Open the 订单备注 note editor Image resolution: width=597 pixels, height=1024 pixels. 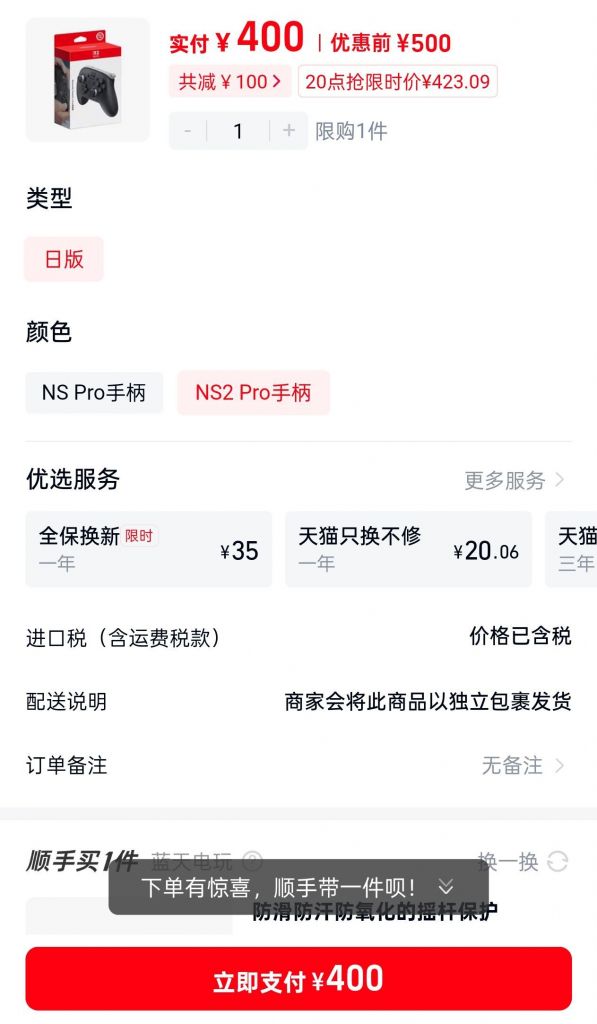tap(520, 765)
